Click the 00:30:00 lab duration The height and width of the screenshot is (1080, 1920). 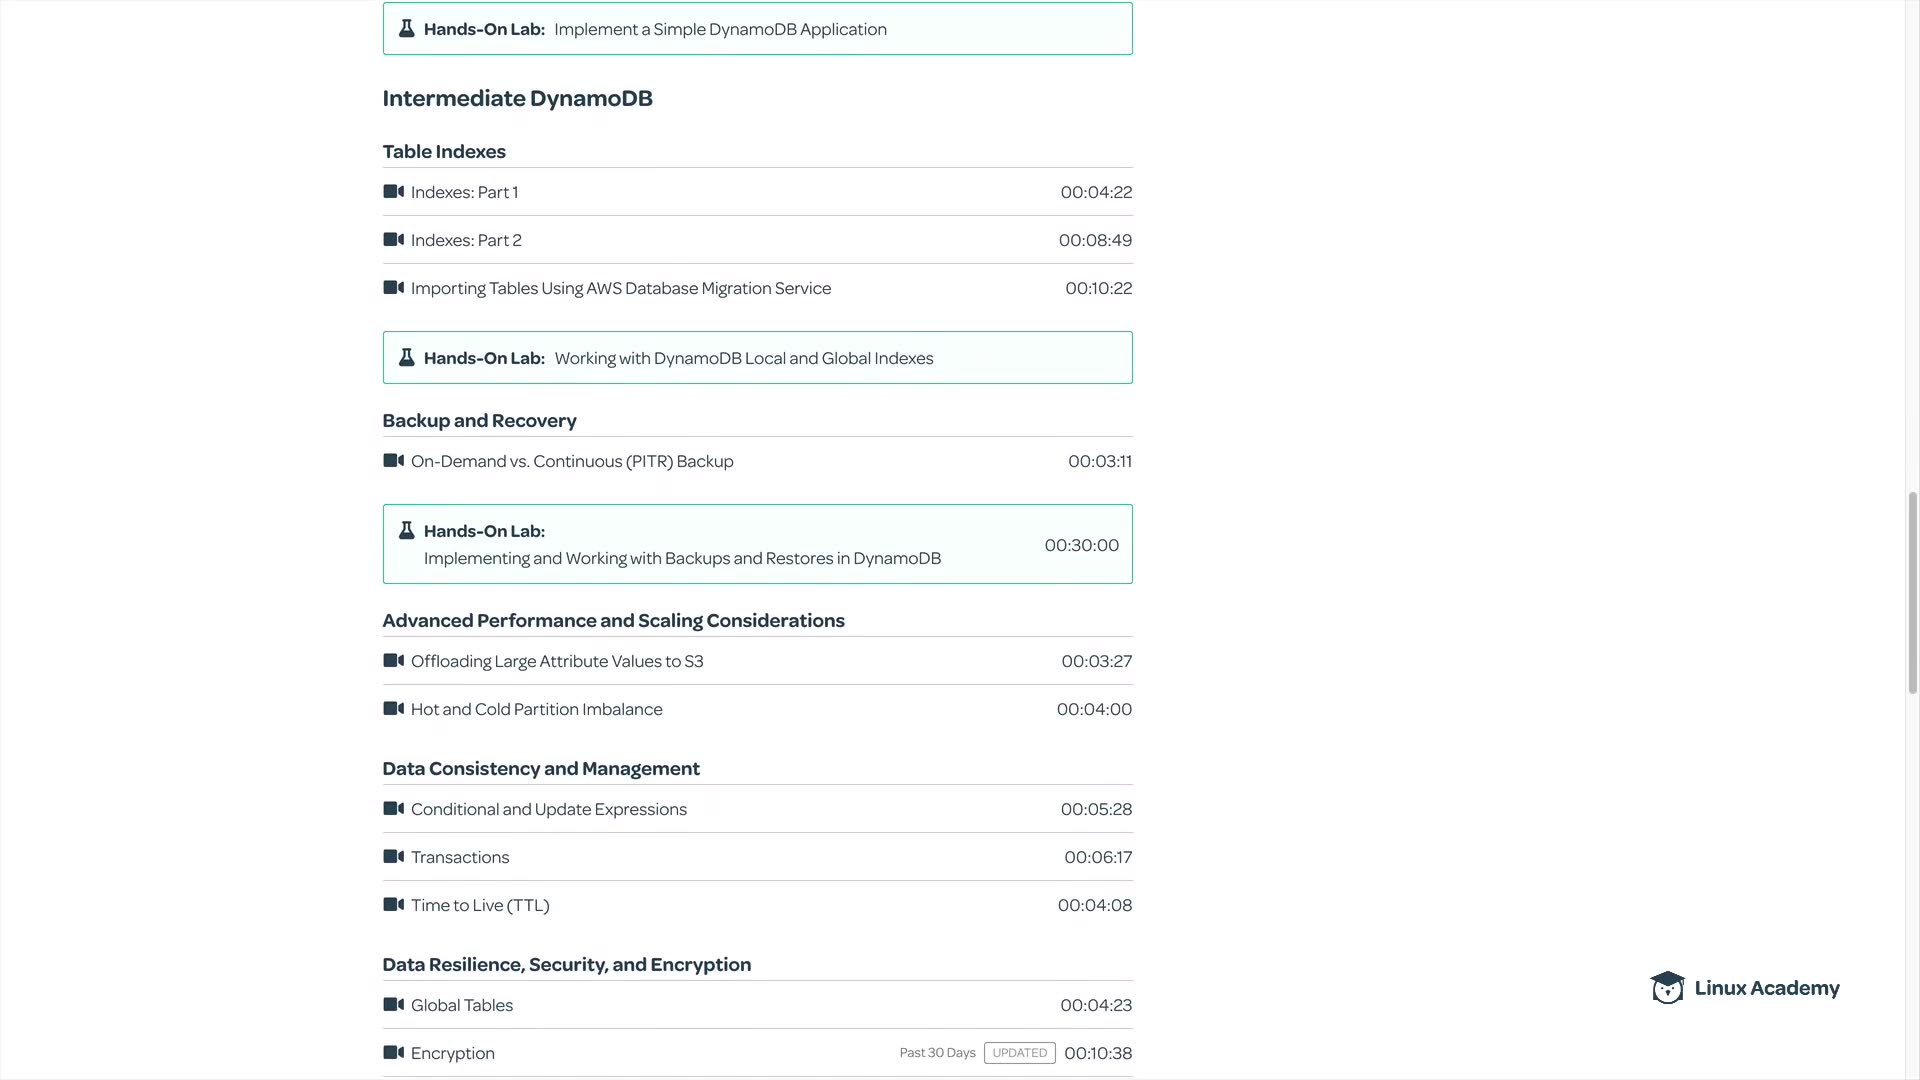pos(1081,545)
